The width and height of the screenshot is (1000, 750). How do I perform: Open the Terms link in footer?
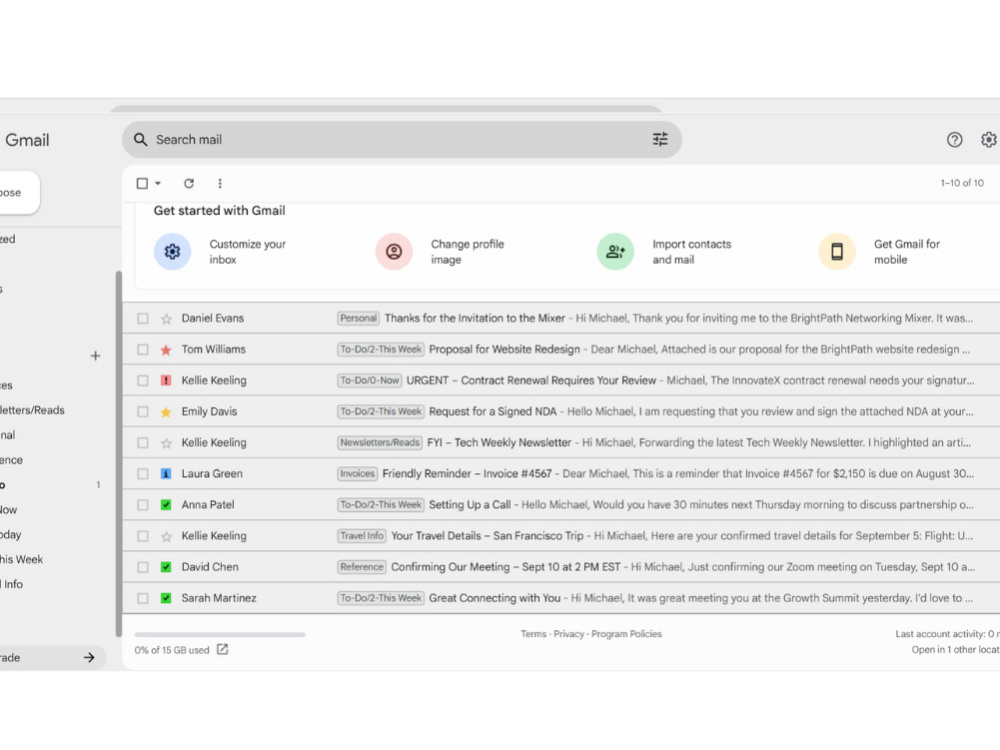click(533, 634)
